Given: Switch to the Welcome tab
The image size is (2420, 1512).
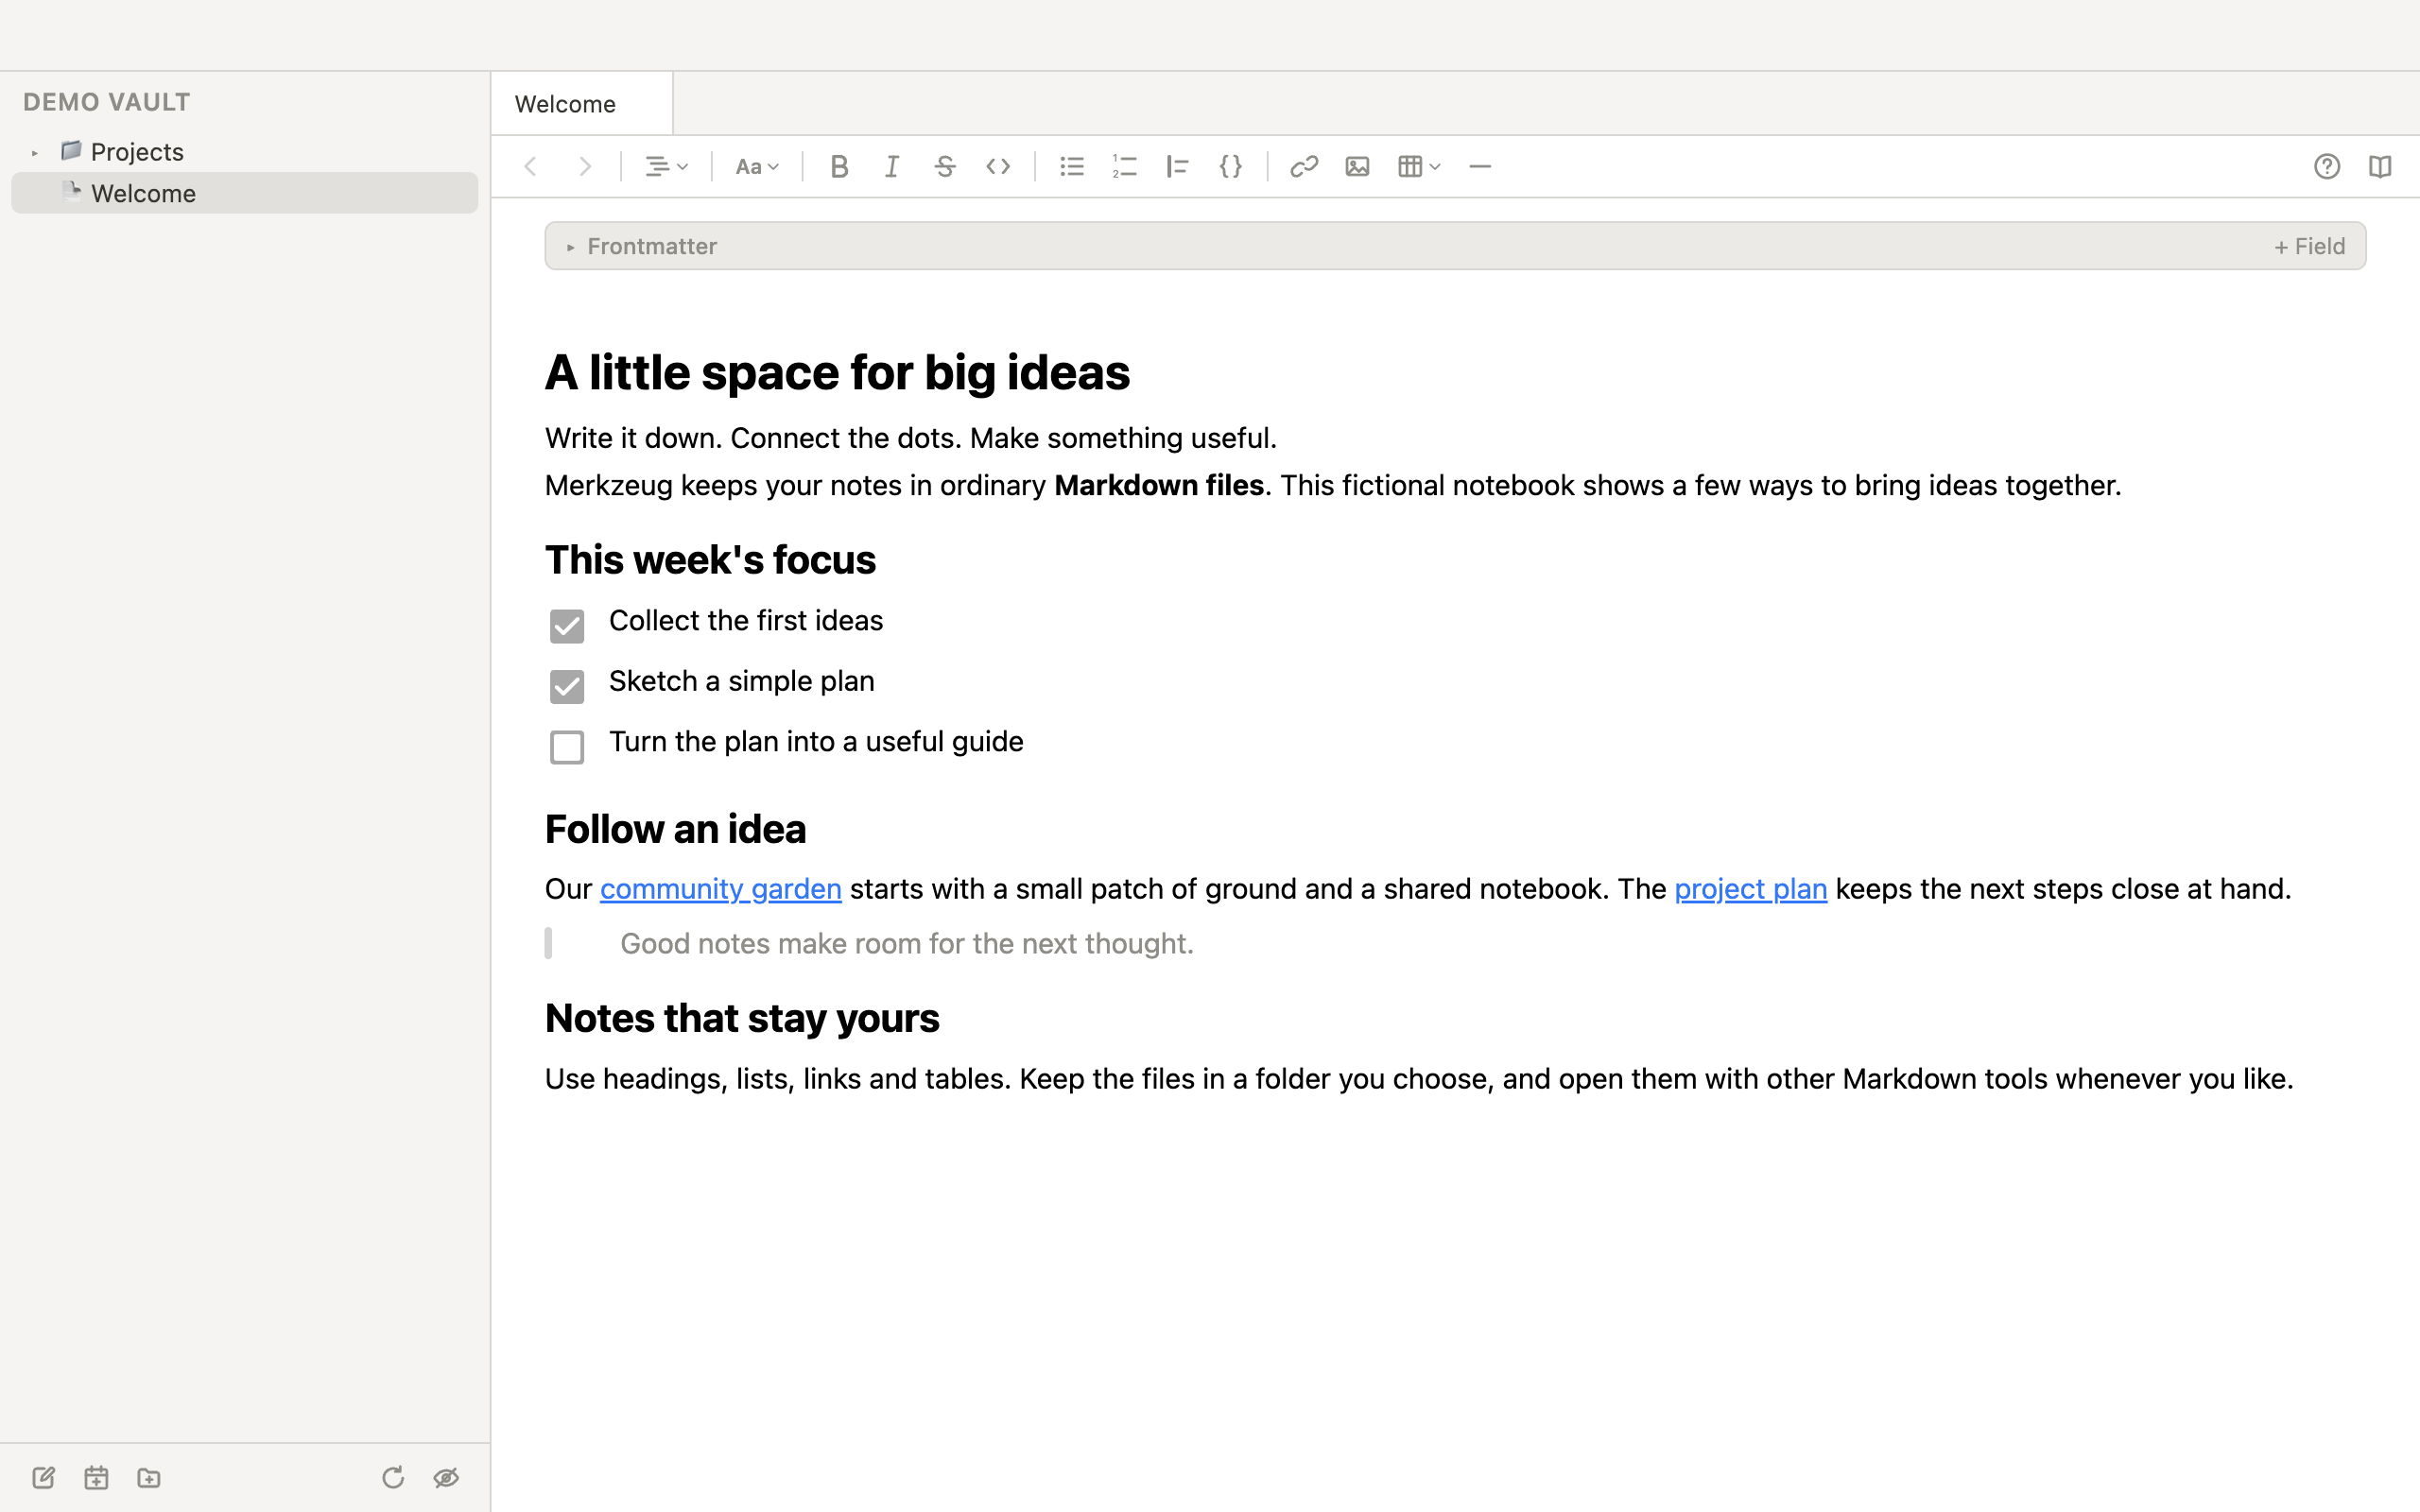Looking at the screenshot, I should point(581,104).
